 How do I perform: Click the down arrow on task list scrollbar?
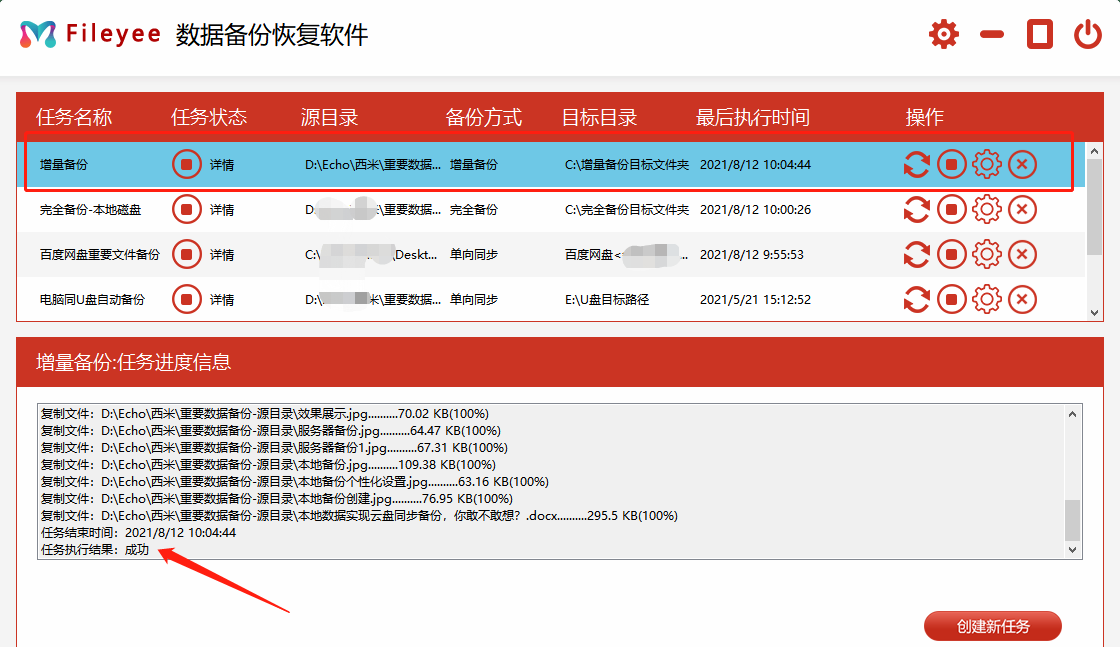tap(1094, 312)
